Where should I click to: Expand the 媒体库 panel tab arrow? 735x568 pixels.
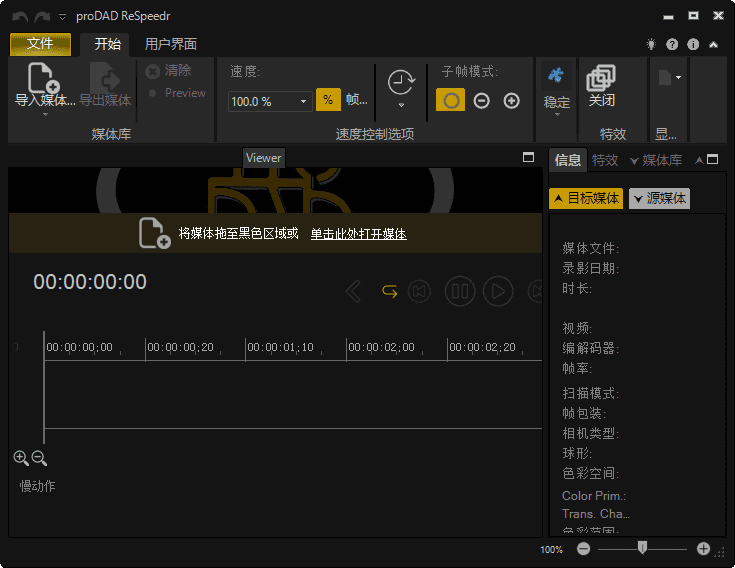634,160
